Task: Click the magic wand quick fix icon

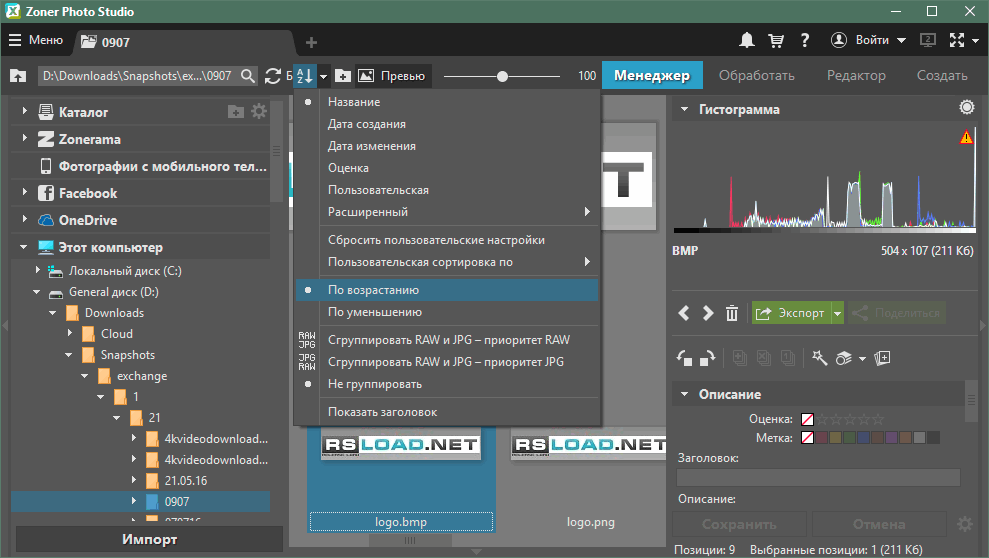Action: pyautogui.click(x=819, y=358)
